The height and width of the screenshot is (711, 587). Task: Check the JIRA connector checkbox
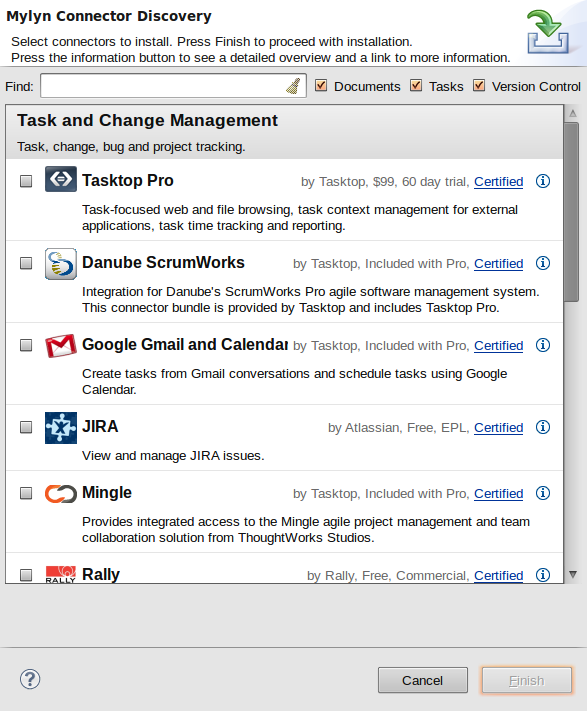(x=26, y=428)
